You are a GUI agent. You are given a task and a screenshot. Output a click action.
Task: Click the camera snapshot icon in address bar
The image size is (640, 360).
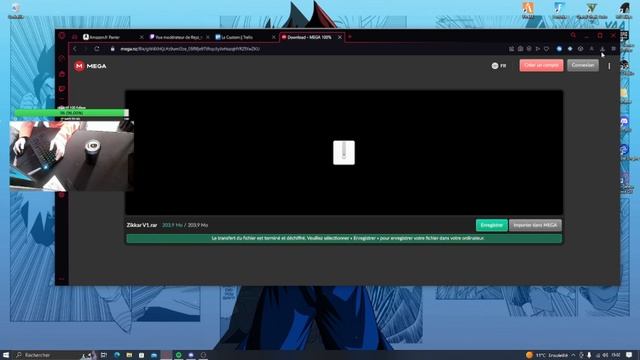point(520,49)
